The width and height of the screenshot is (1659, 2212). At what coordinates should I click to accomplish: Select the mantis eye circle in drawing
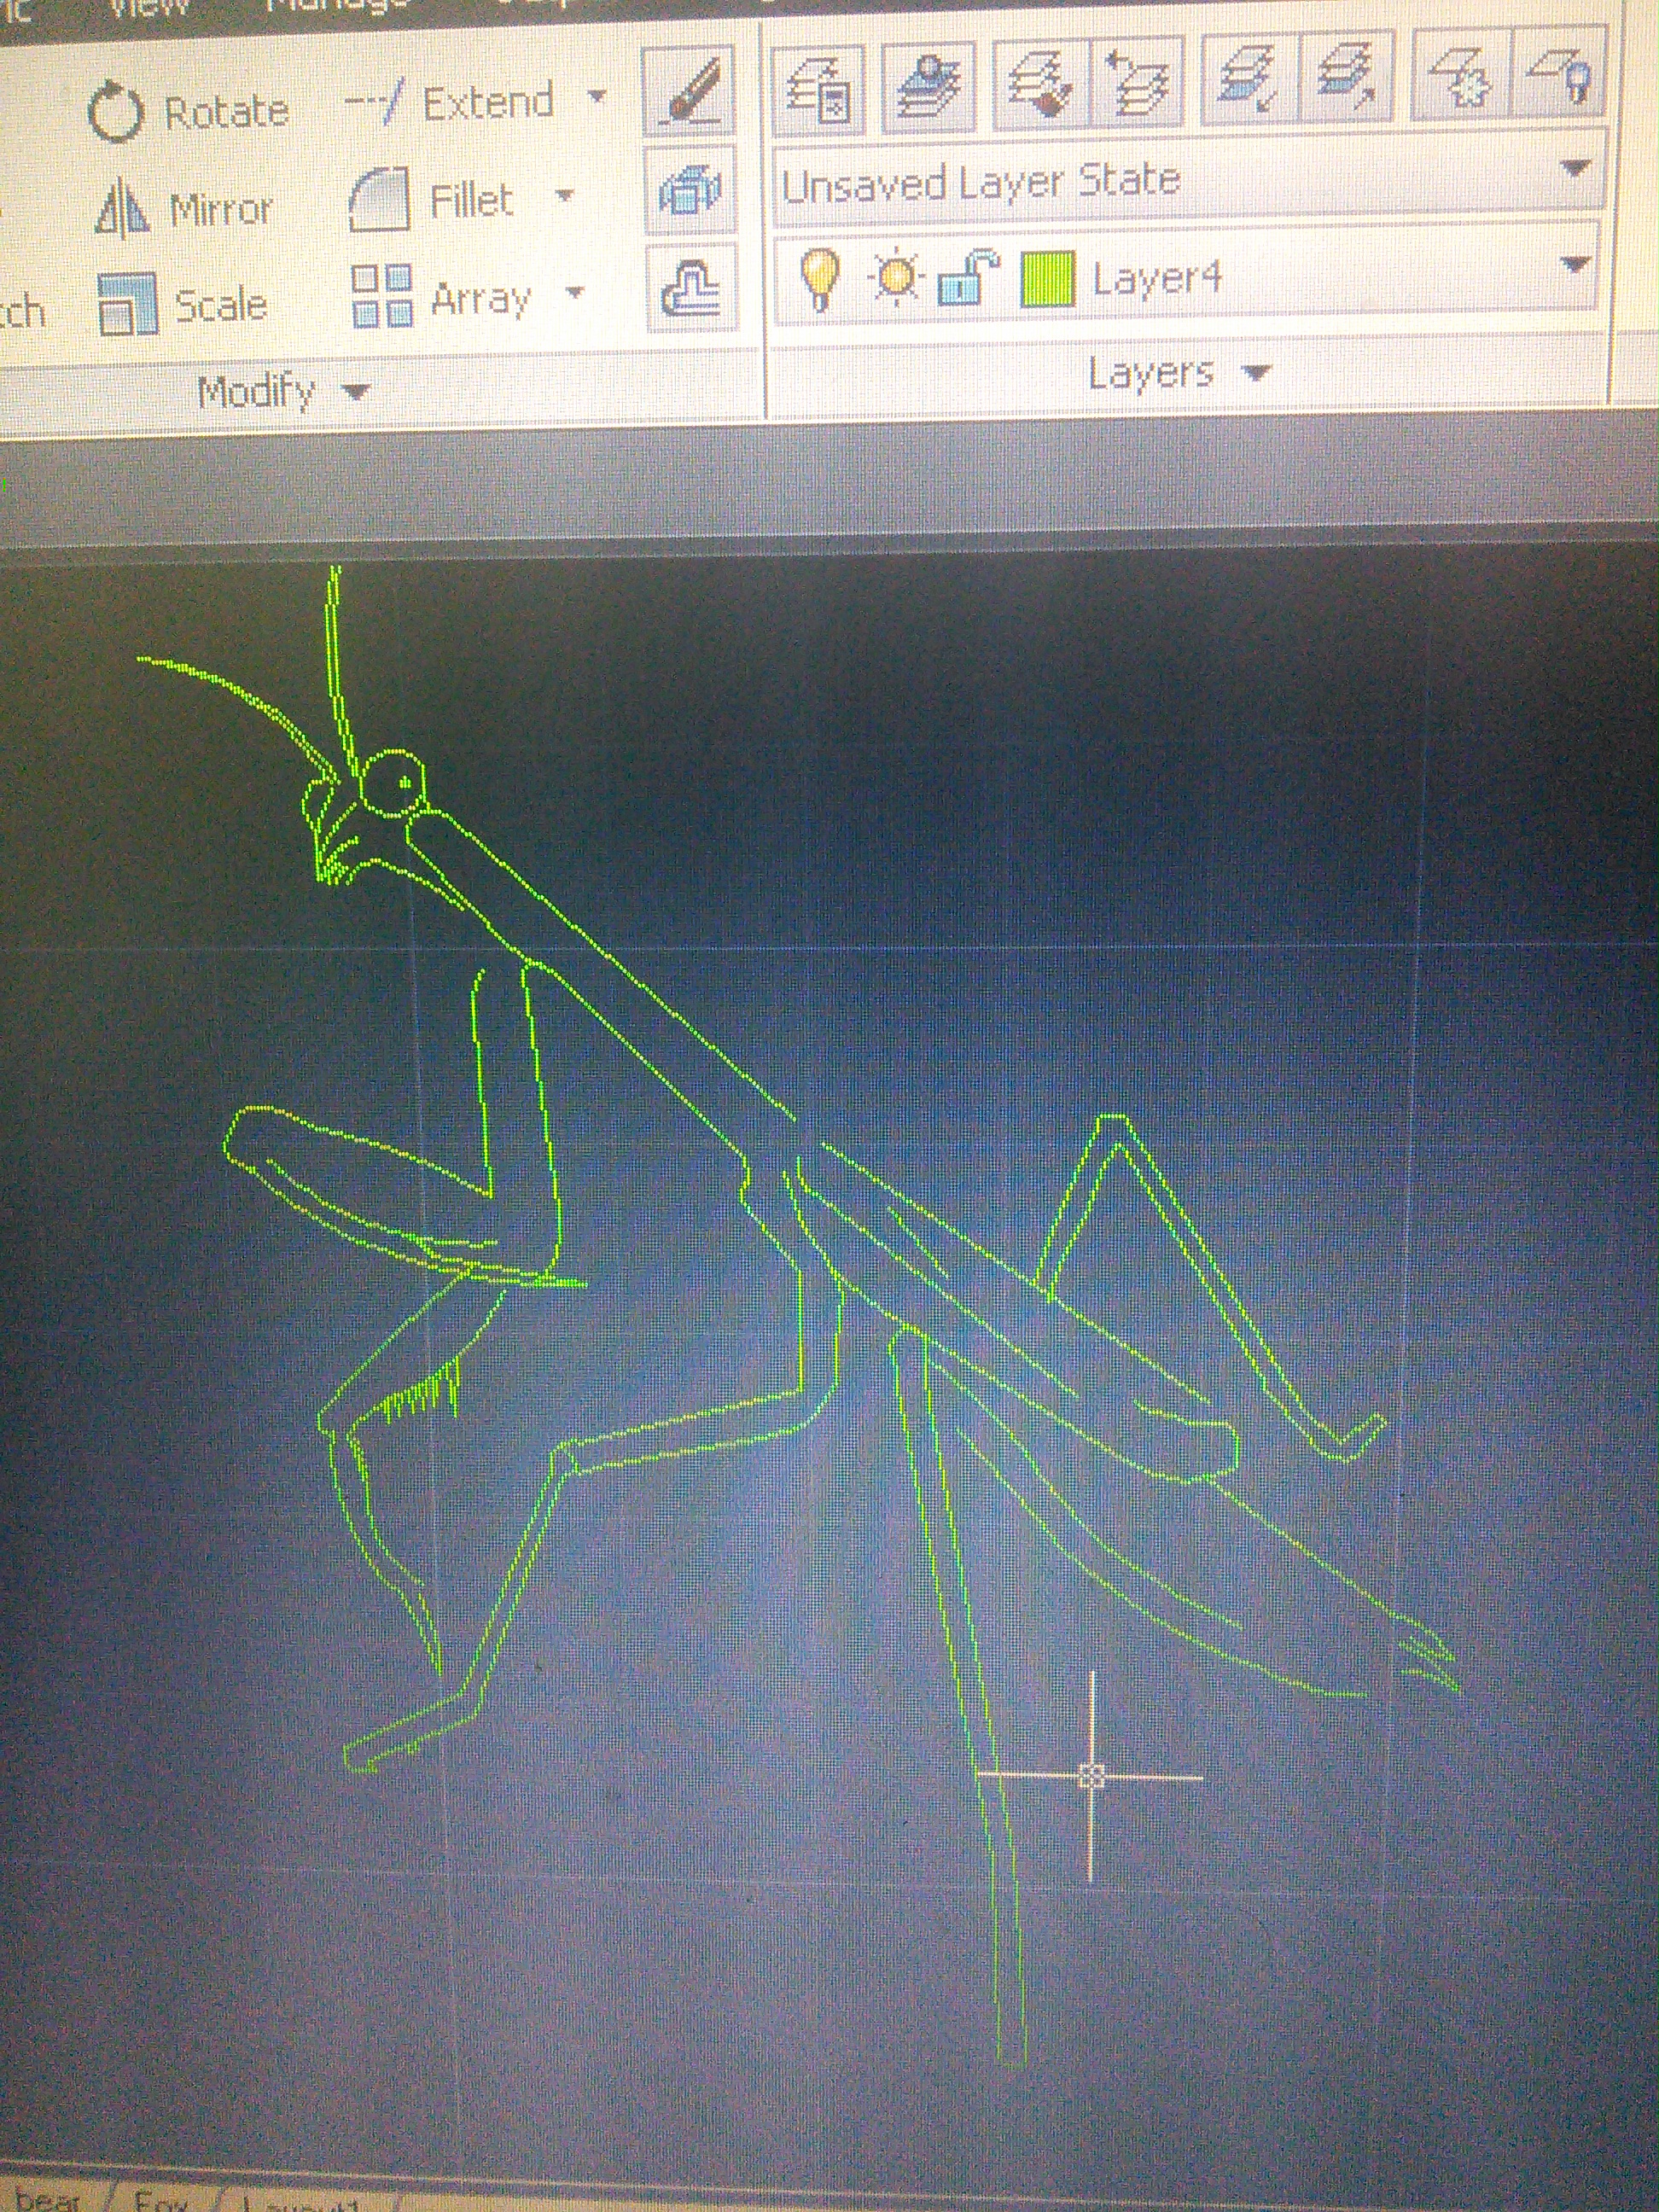click(394, 782)
